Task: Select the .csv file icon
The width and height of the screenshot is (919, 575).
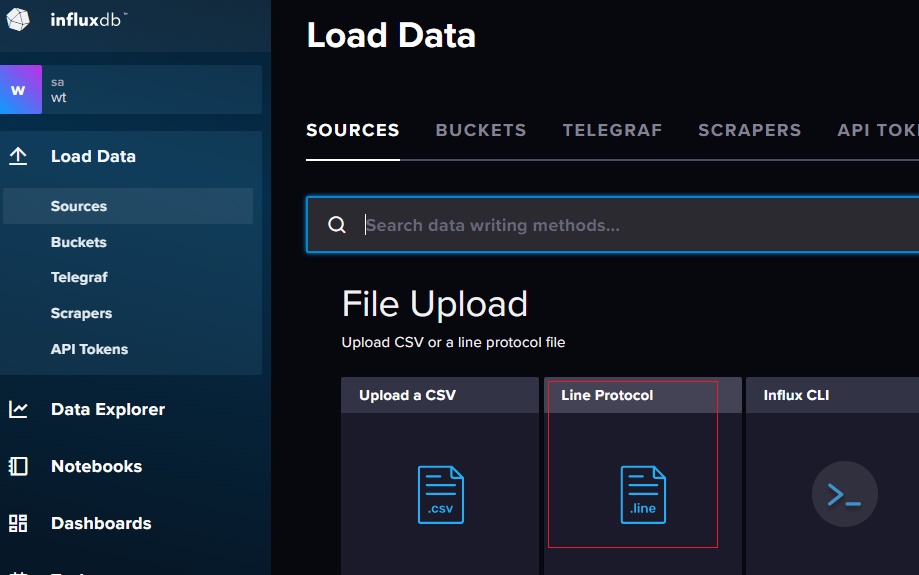Action: (441, 495)
